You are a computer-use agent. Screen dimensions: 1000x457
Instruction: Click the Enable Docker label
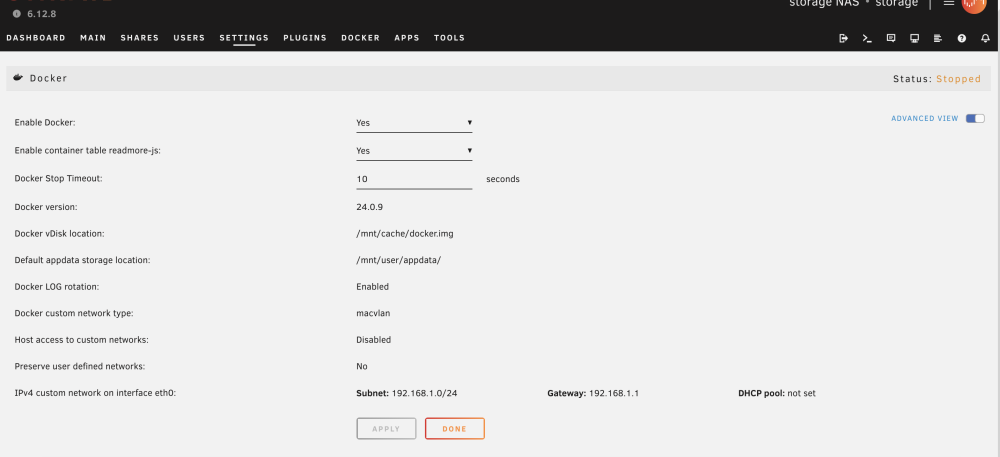(45, 122)
